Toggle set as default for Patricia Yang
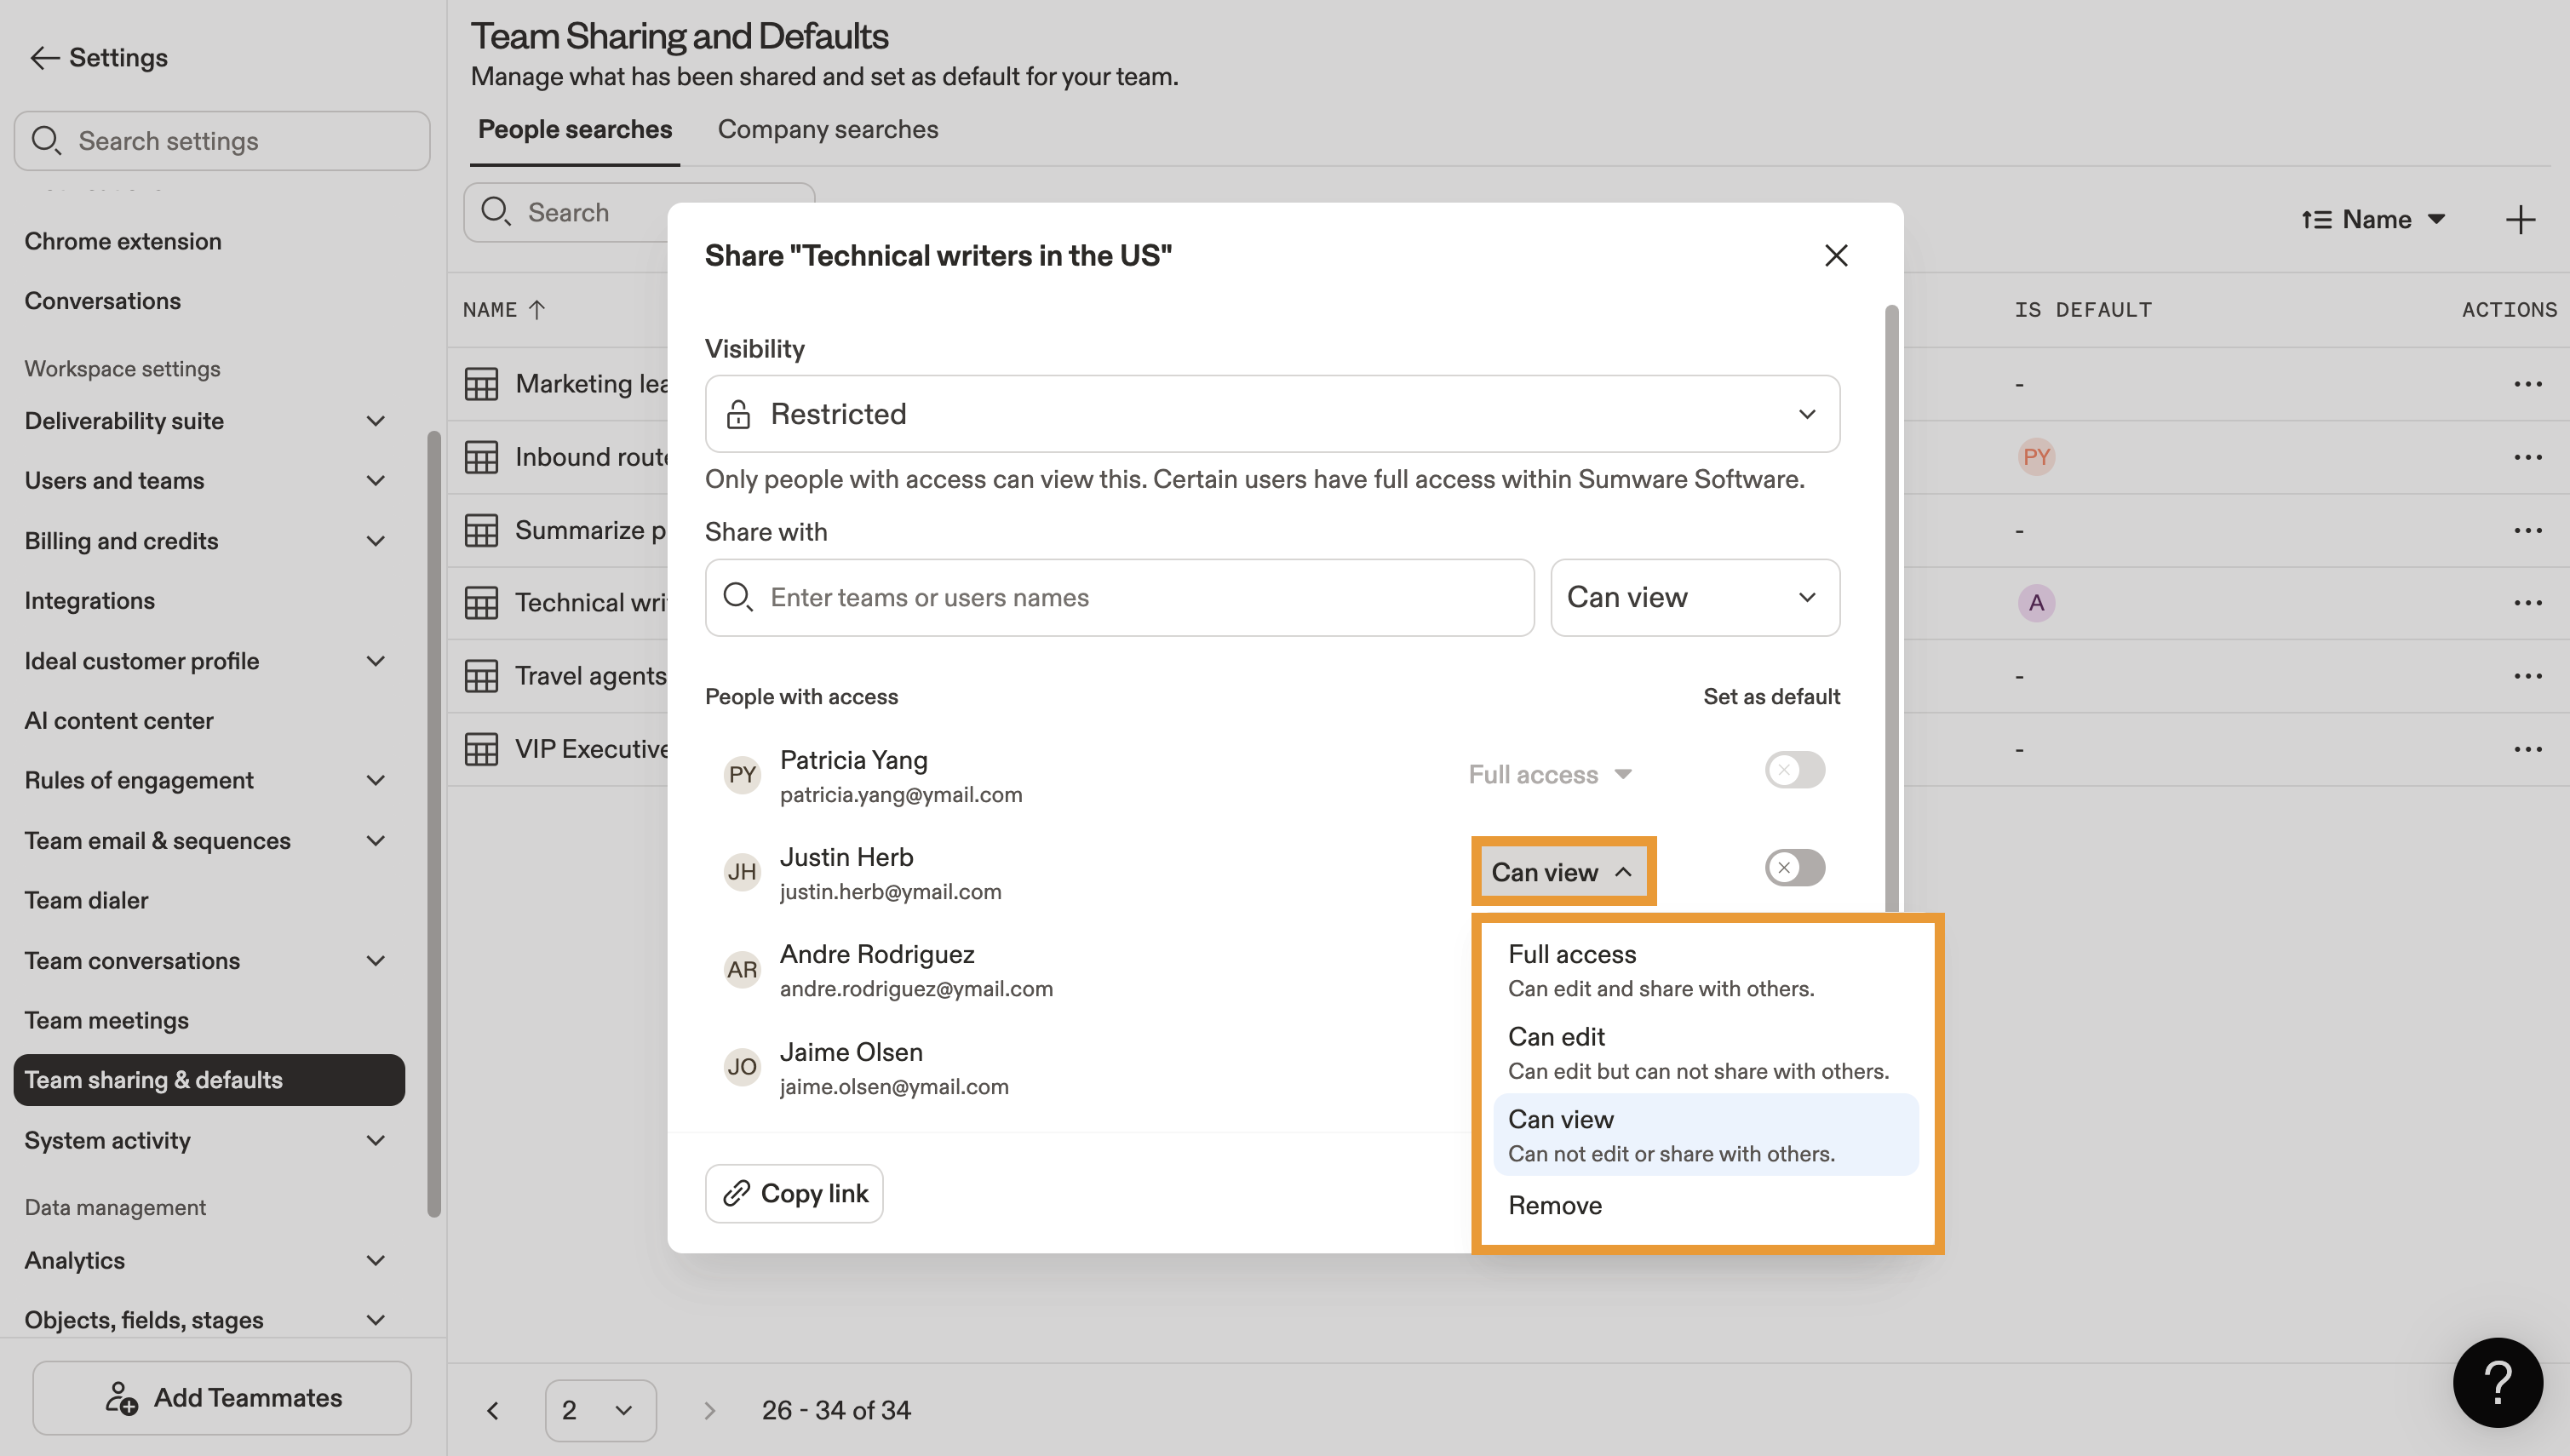Image resolution: width=2570 pixels, height=1456 pixels. (1794, 771)
